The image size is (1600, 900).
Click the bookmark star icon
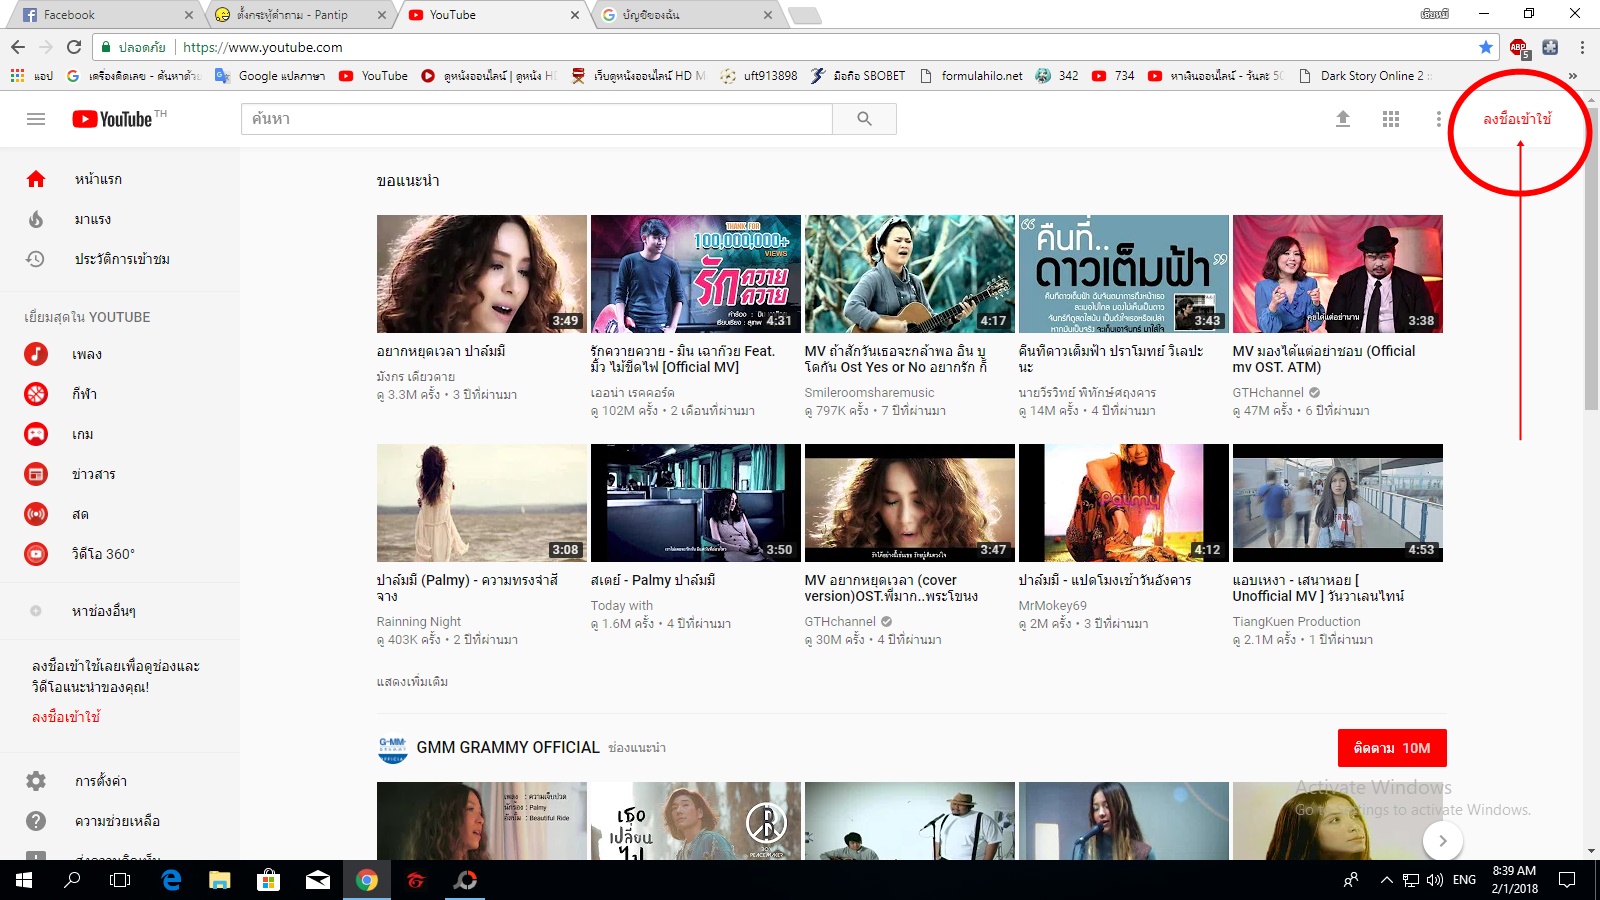(1486, 47)
